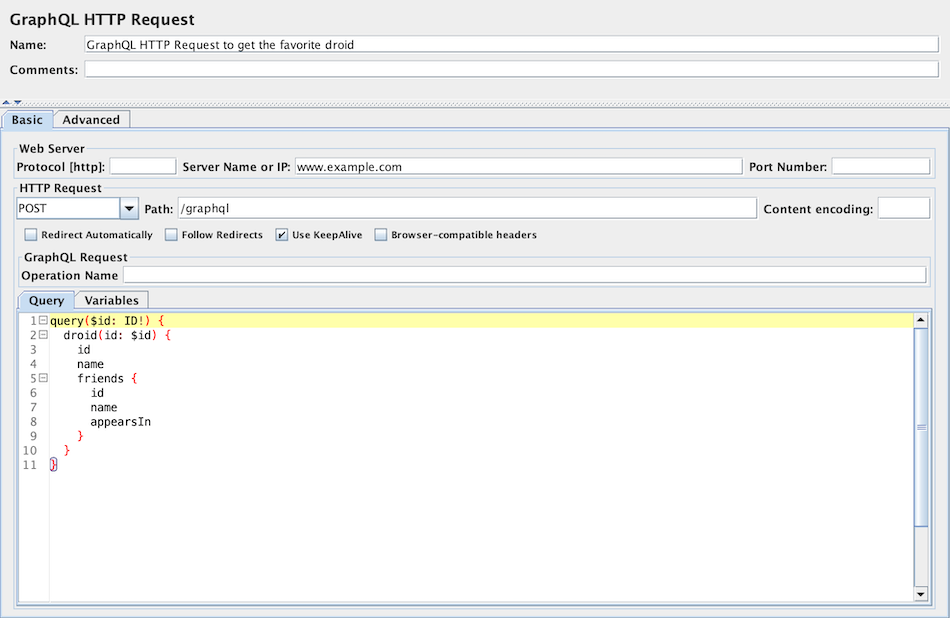
Task: Switch to the Advanced tab
Action: coord(91,120)
